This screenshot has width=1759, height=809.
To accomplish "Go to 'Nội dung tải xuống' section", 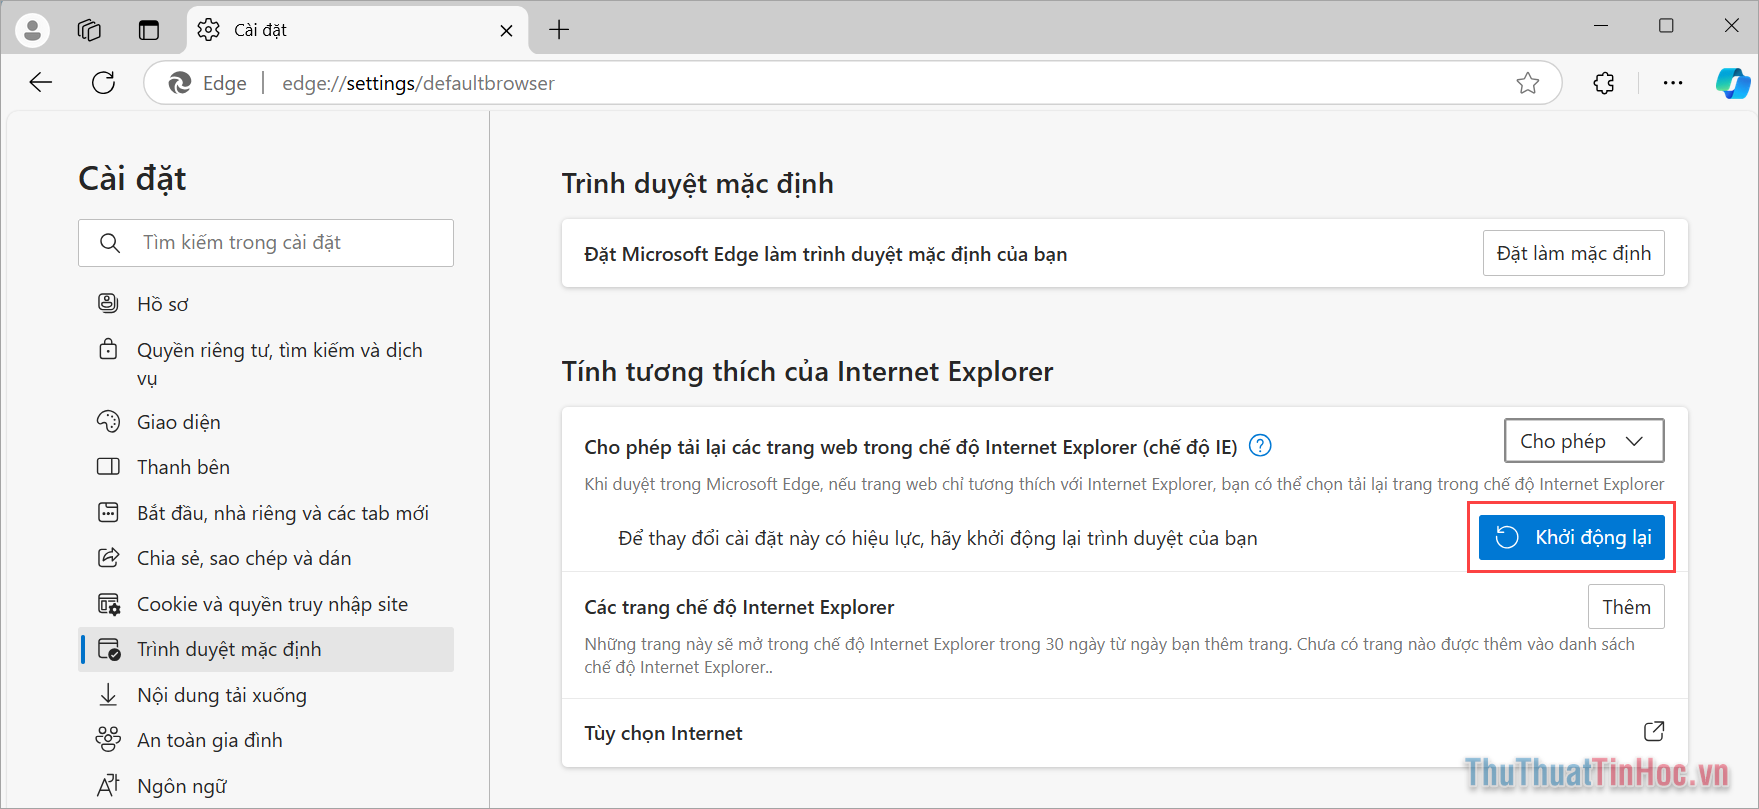I will (221, 695).
